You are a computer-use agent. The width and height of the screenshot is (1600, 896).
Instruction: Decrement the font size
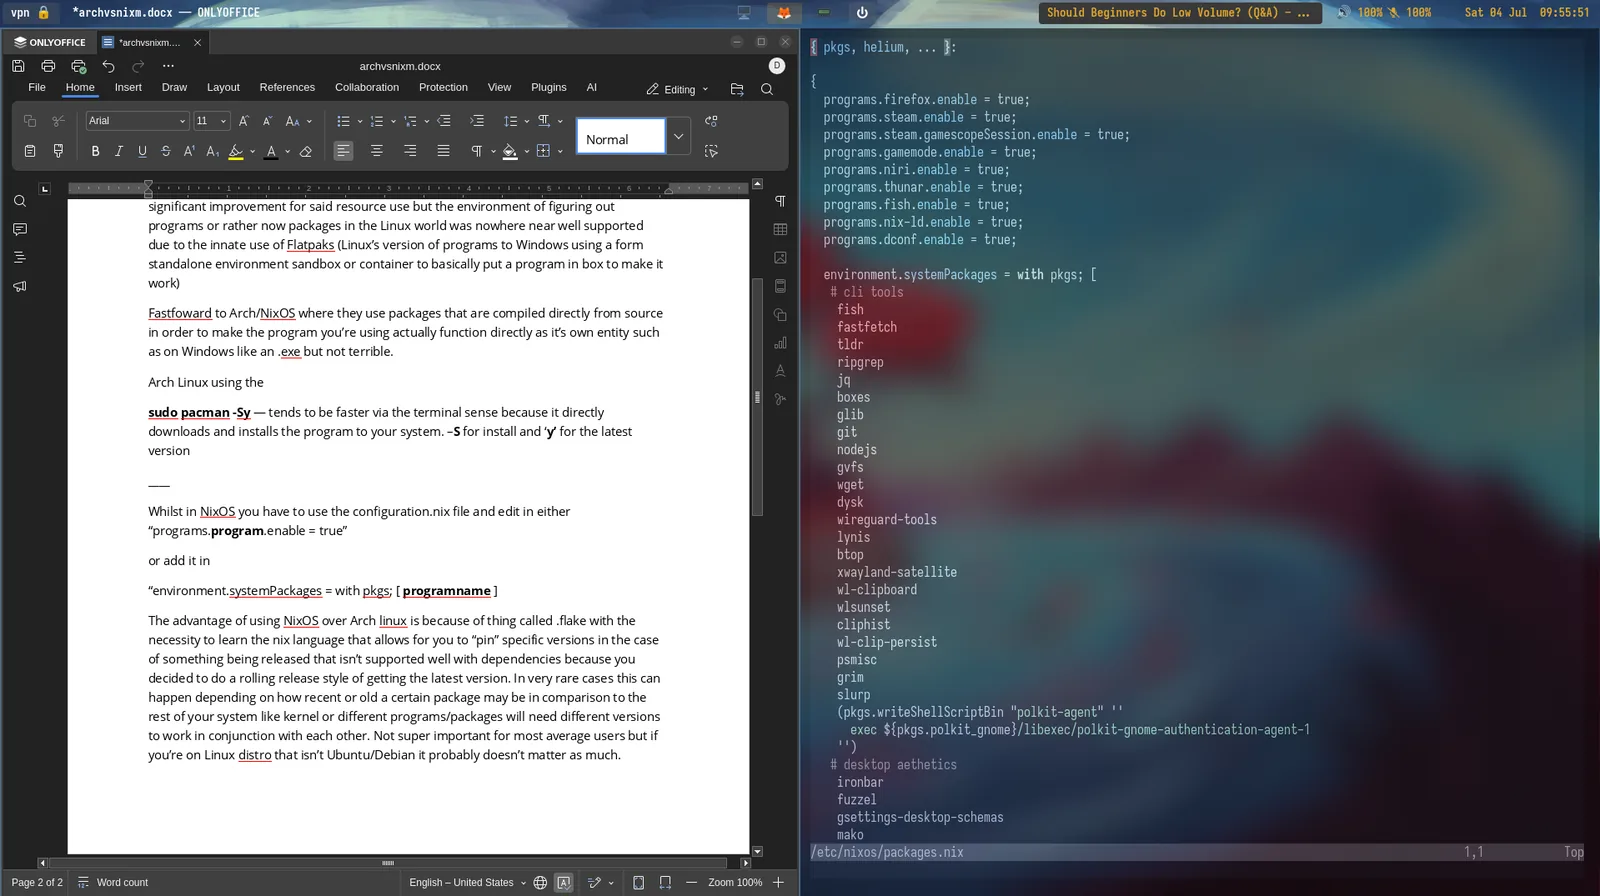[267, 121]
